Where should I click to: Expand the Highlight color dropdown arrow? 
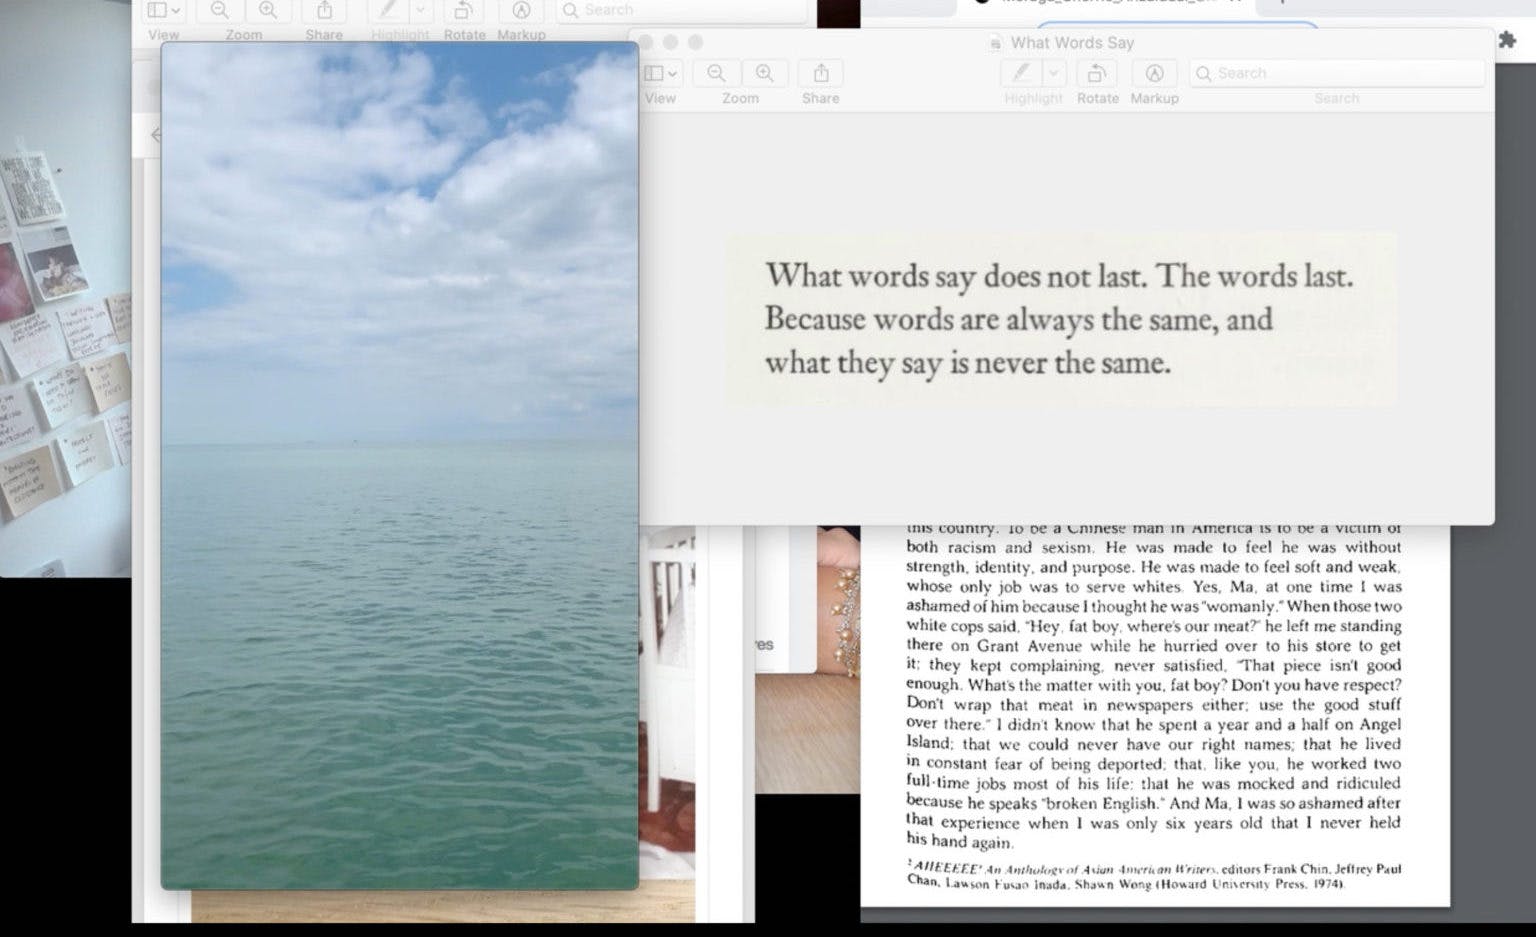pyautogui.click(x=1053, y=73)
